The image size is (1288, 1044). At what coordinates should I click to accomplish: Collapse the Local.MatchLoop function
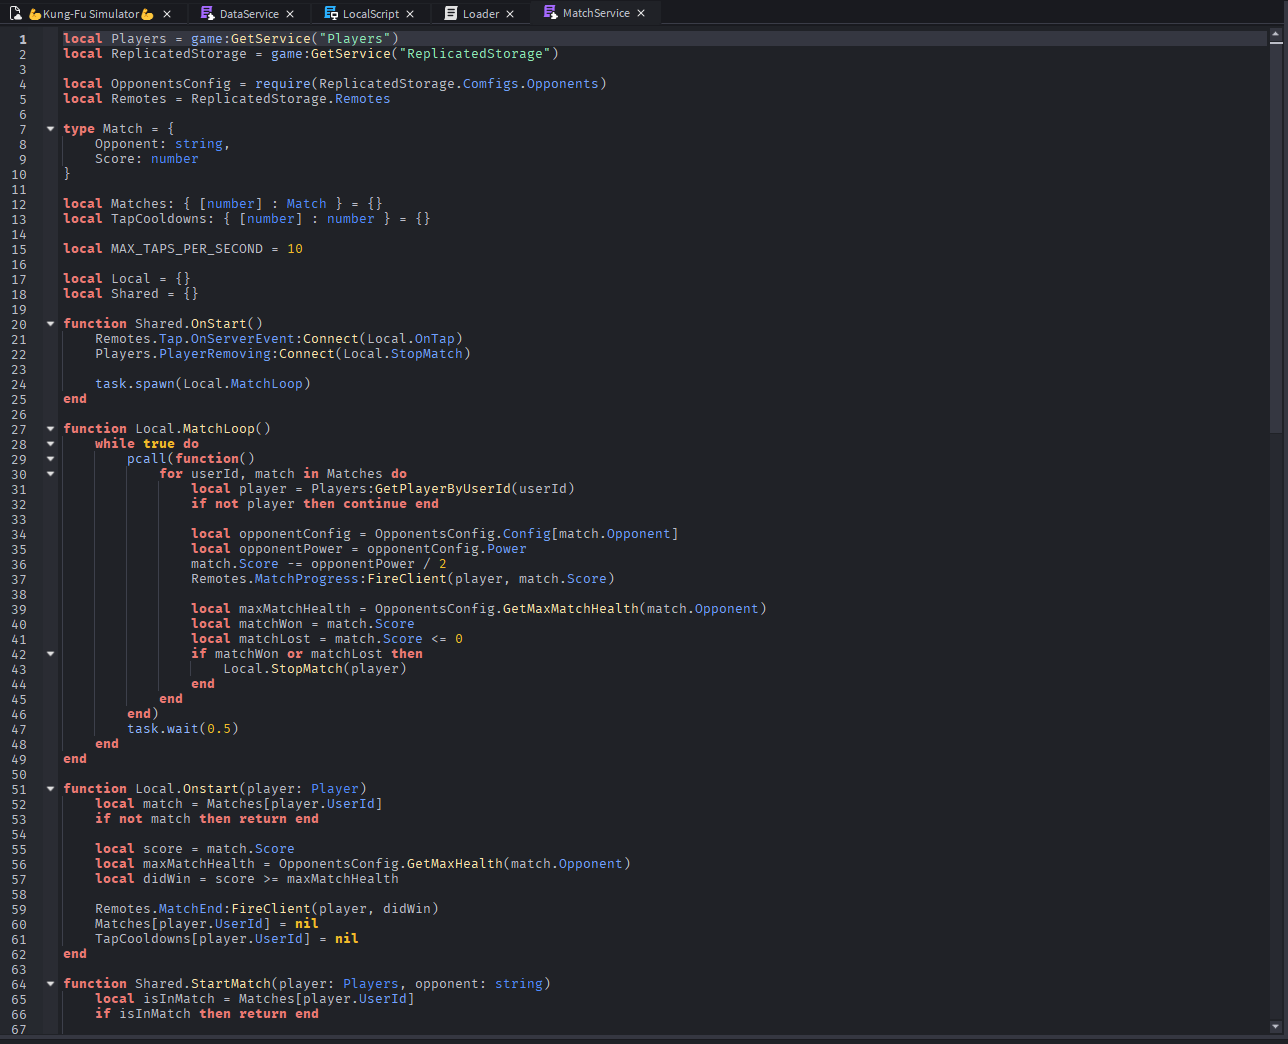50,429
